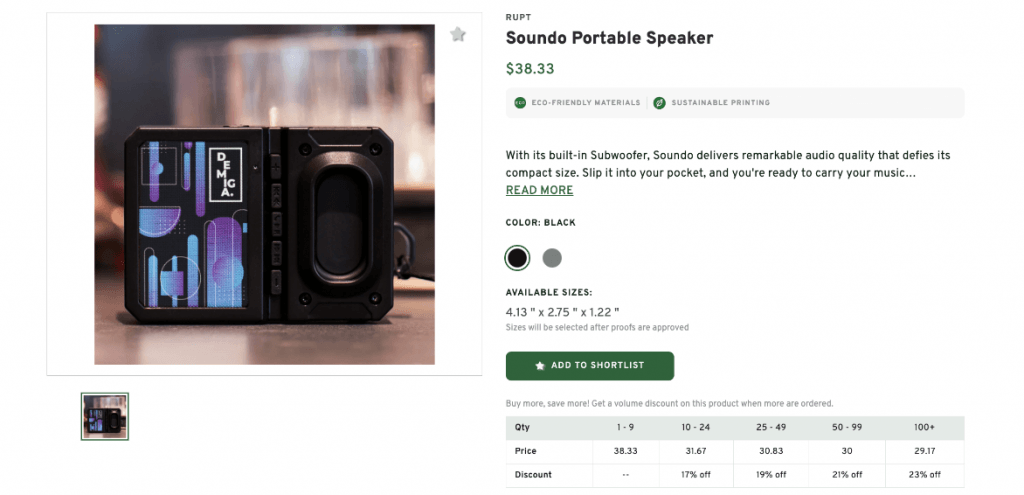Select the 10 - 24 quantity tier
The width and height of the screenshot is (1024, 495).
[697, 428]
